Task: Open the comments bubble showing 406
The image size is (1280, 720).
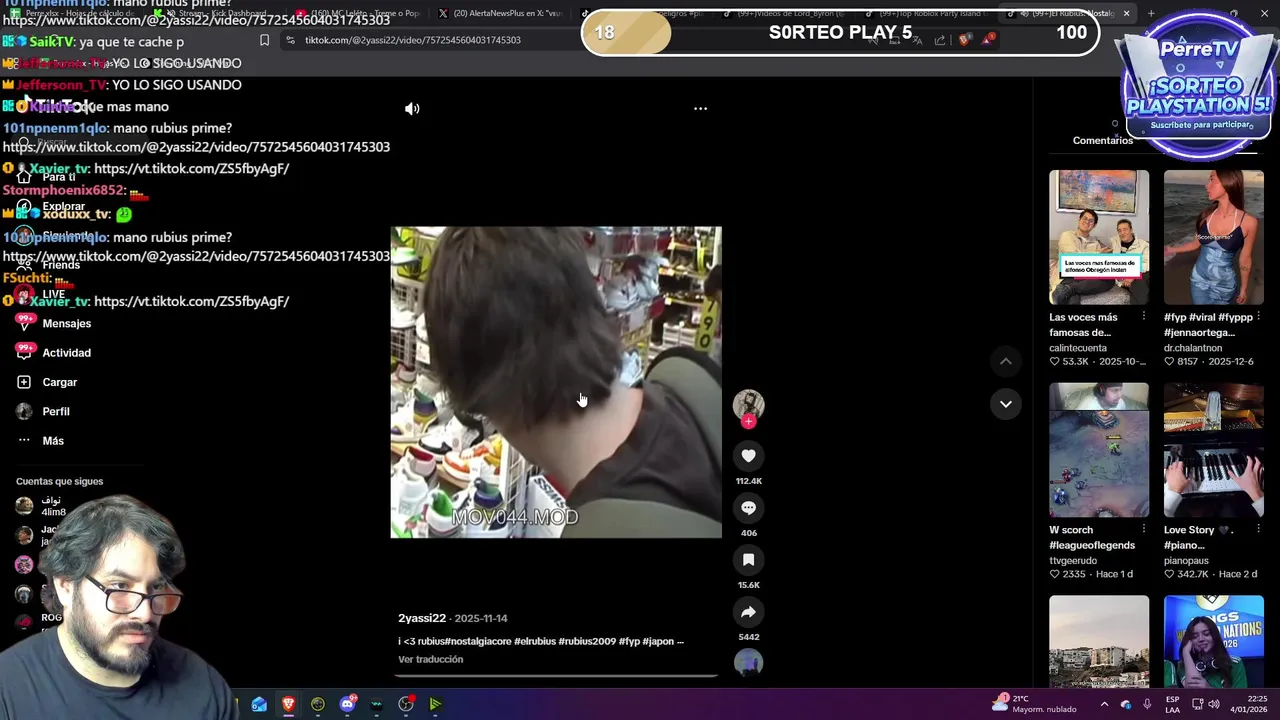Action: point(748,508)
